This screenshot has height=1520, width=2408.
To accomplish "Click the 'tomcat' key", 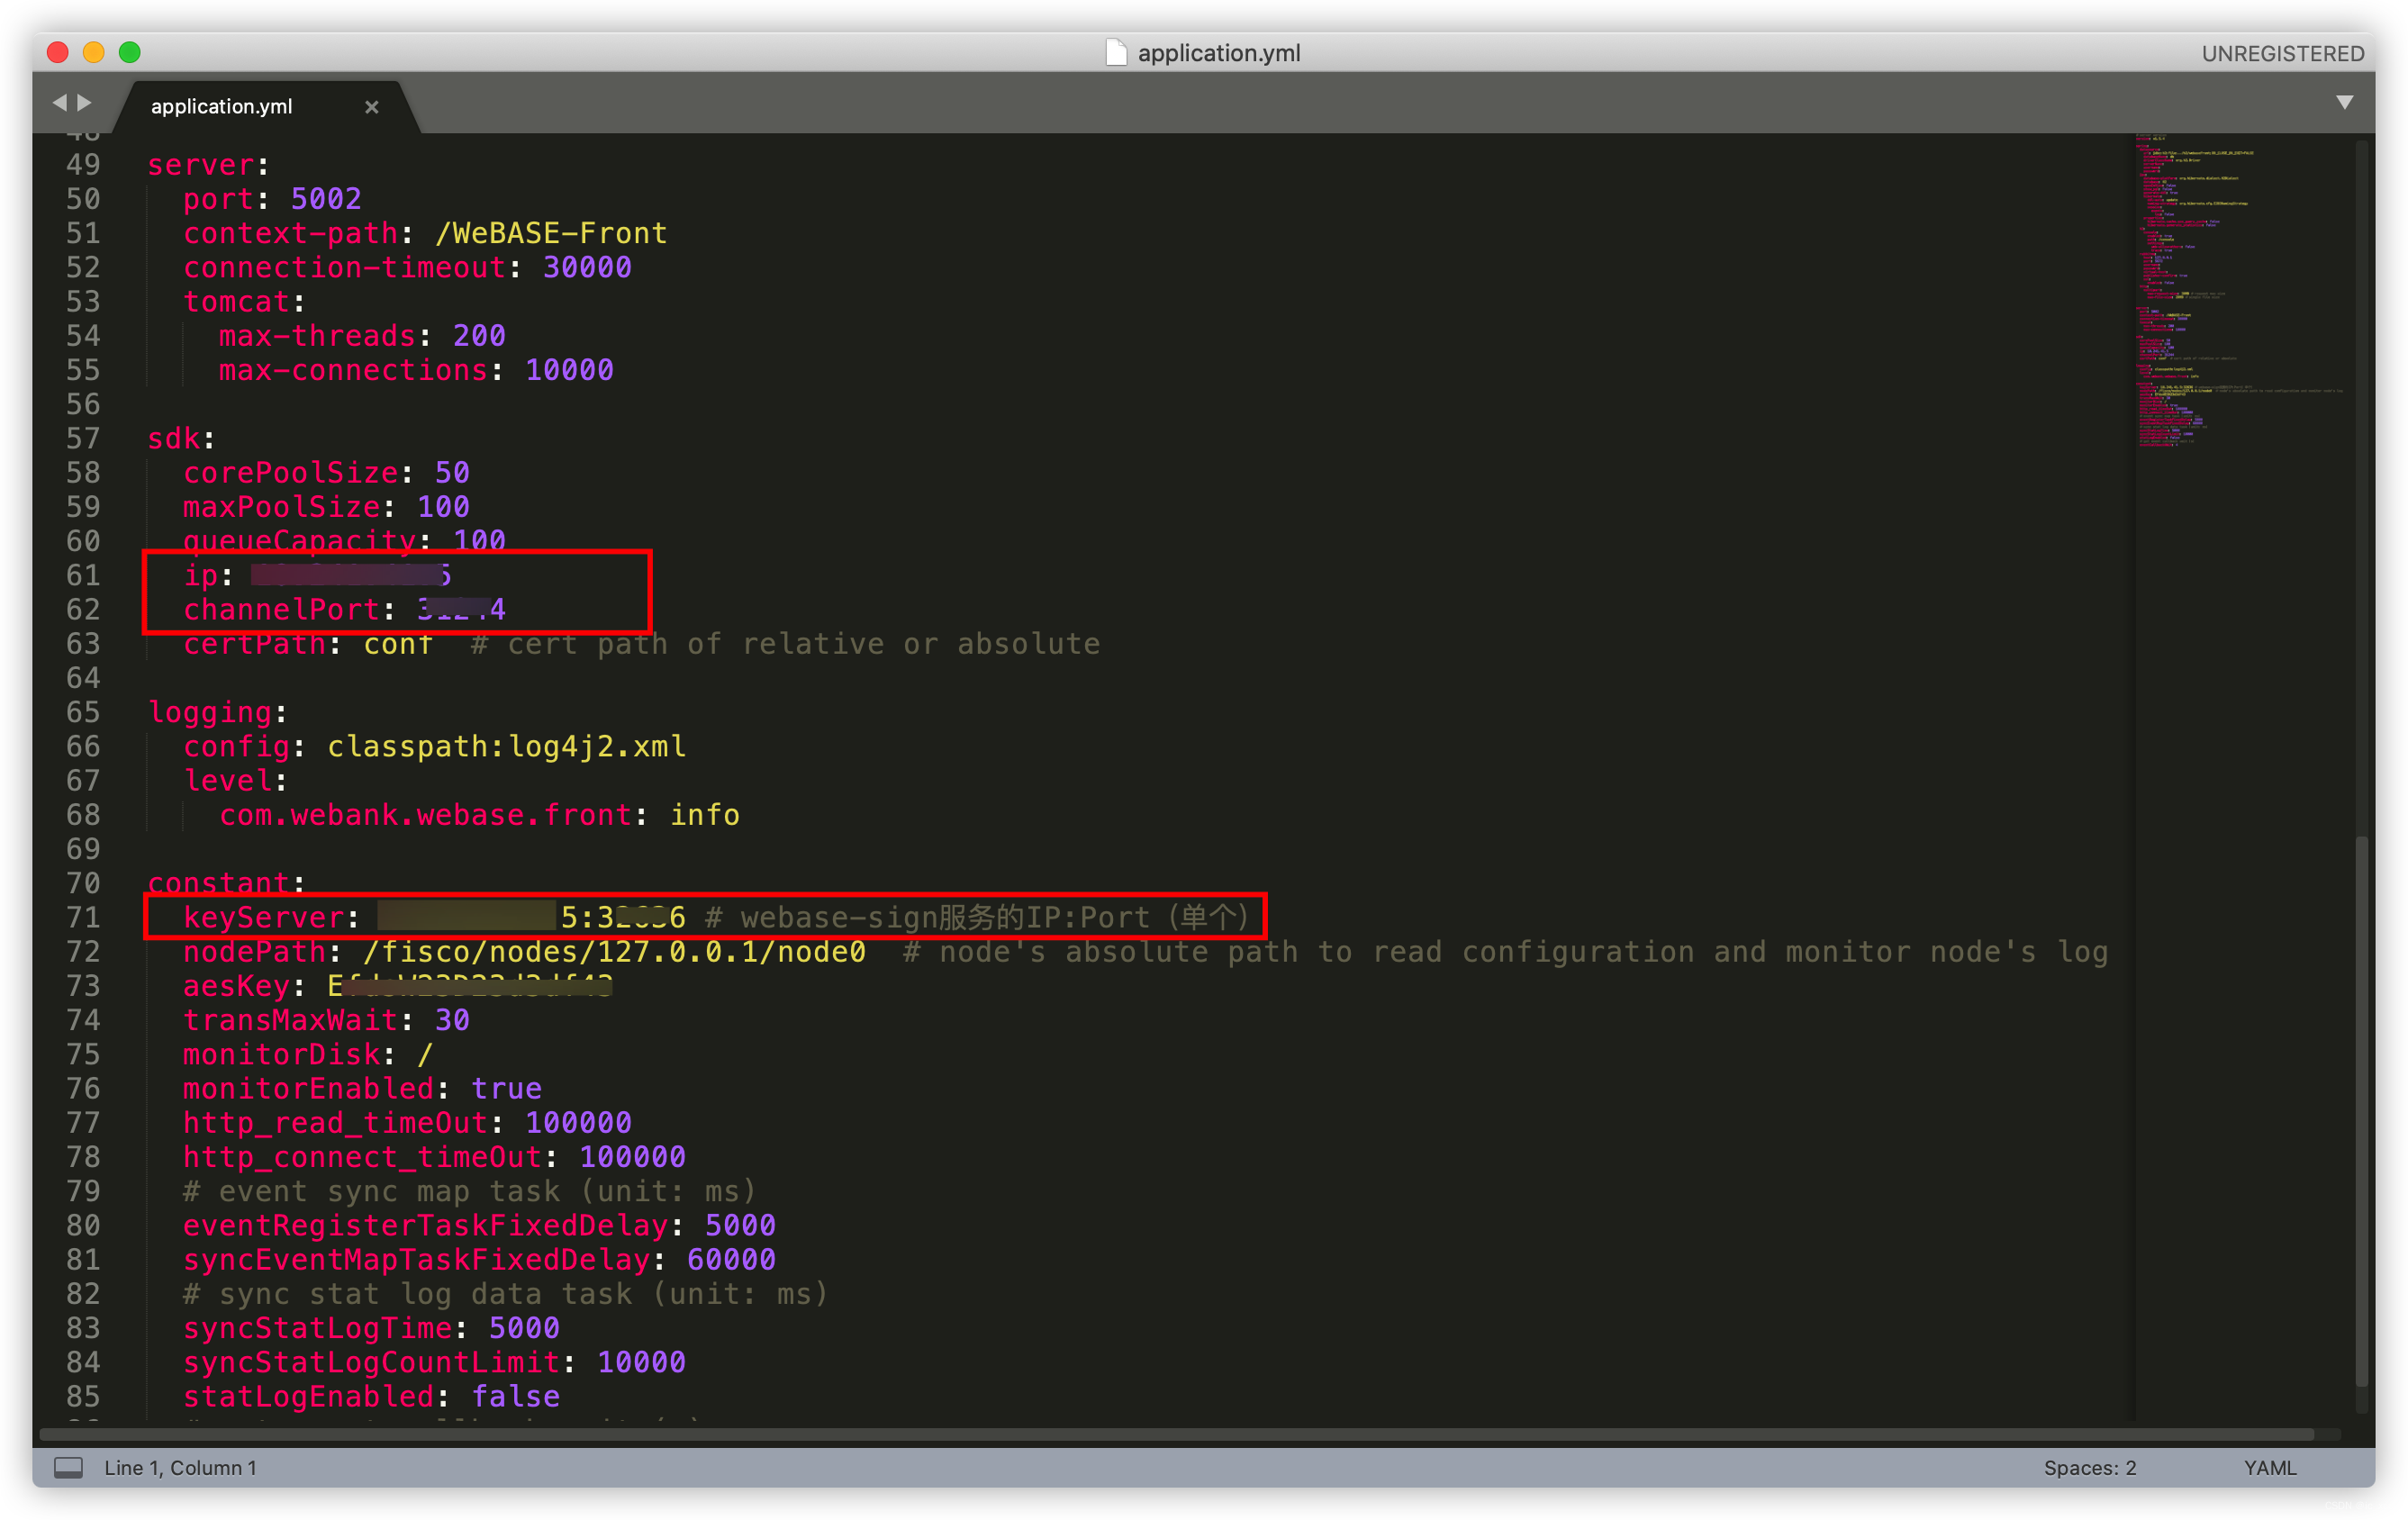I will coord(236,301).
